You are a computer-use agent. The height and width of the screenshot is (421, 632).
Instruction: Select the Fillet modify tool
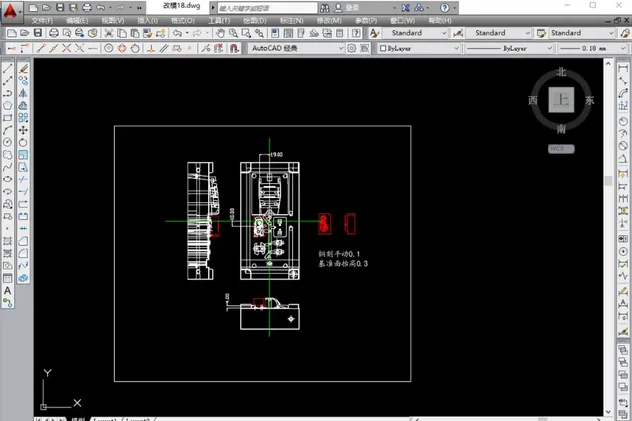(x=23, y=253)
